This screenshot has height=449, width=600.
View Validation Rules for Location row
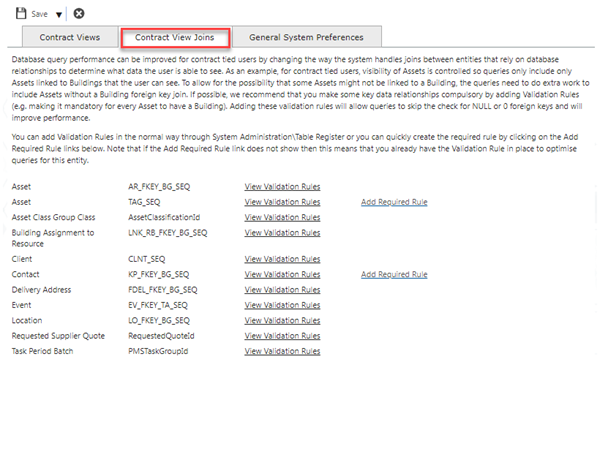point(282,320)
